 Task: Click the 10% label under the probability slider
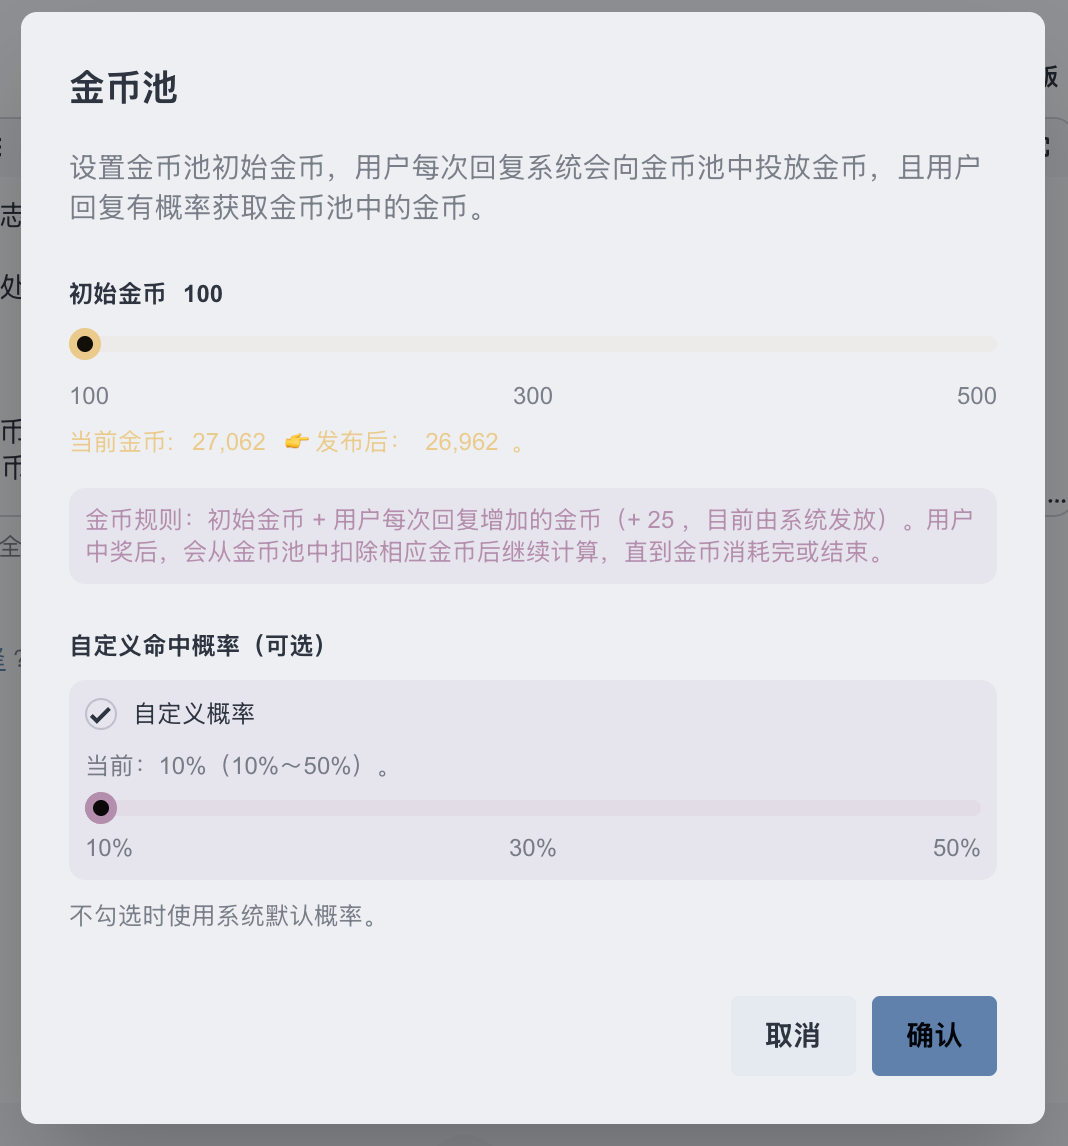click(109, 849)
